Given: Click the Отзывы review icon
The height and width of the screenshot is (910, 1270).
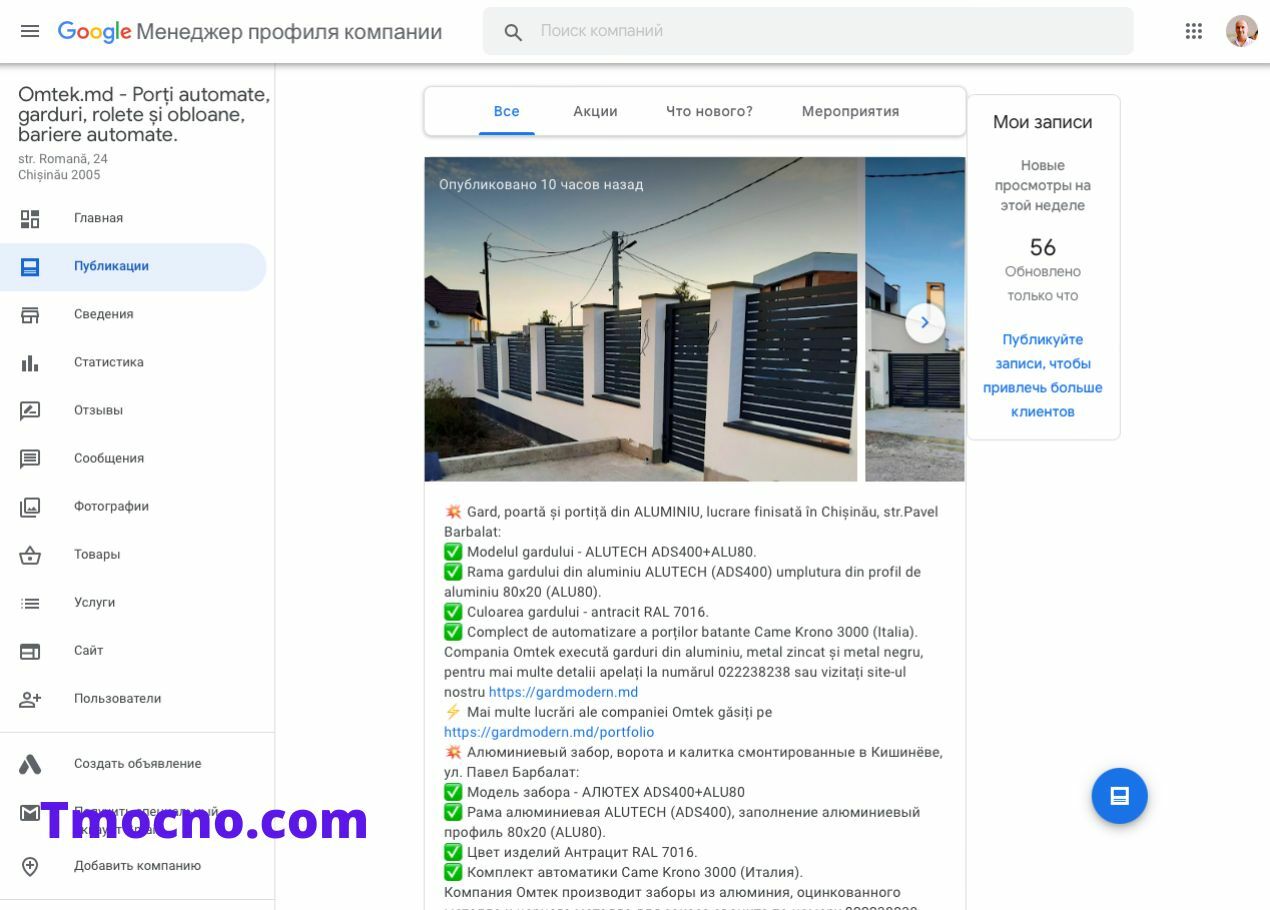Looking at the screenshot, I should 30,410.
